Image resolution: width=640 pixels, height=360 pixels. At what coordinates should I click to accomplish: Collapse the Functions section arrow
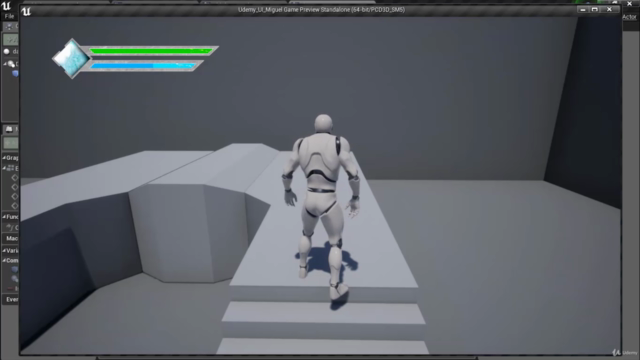pyautogui.click(x=4, y=216)
